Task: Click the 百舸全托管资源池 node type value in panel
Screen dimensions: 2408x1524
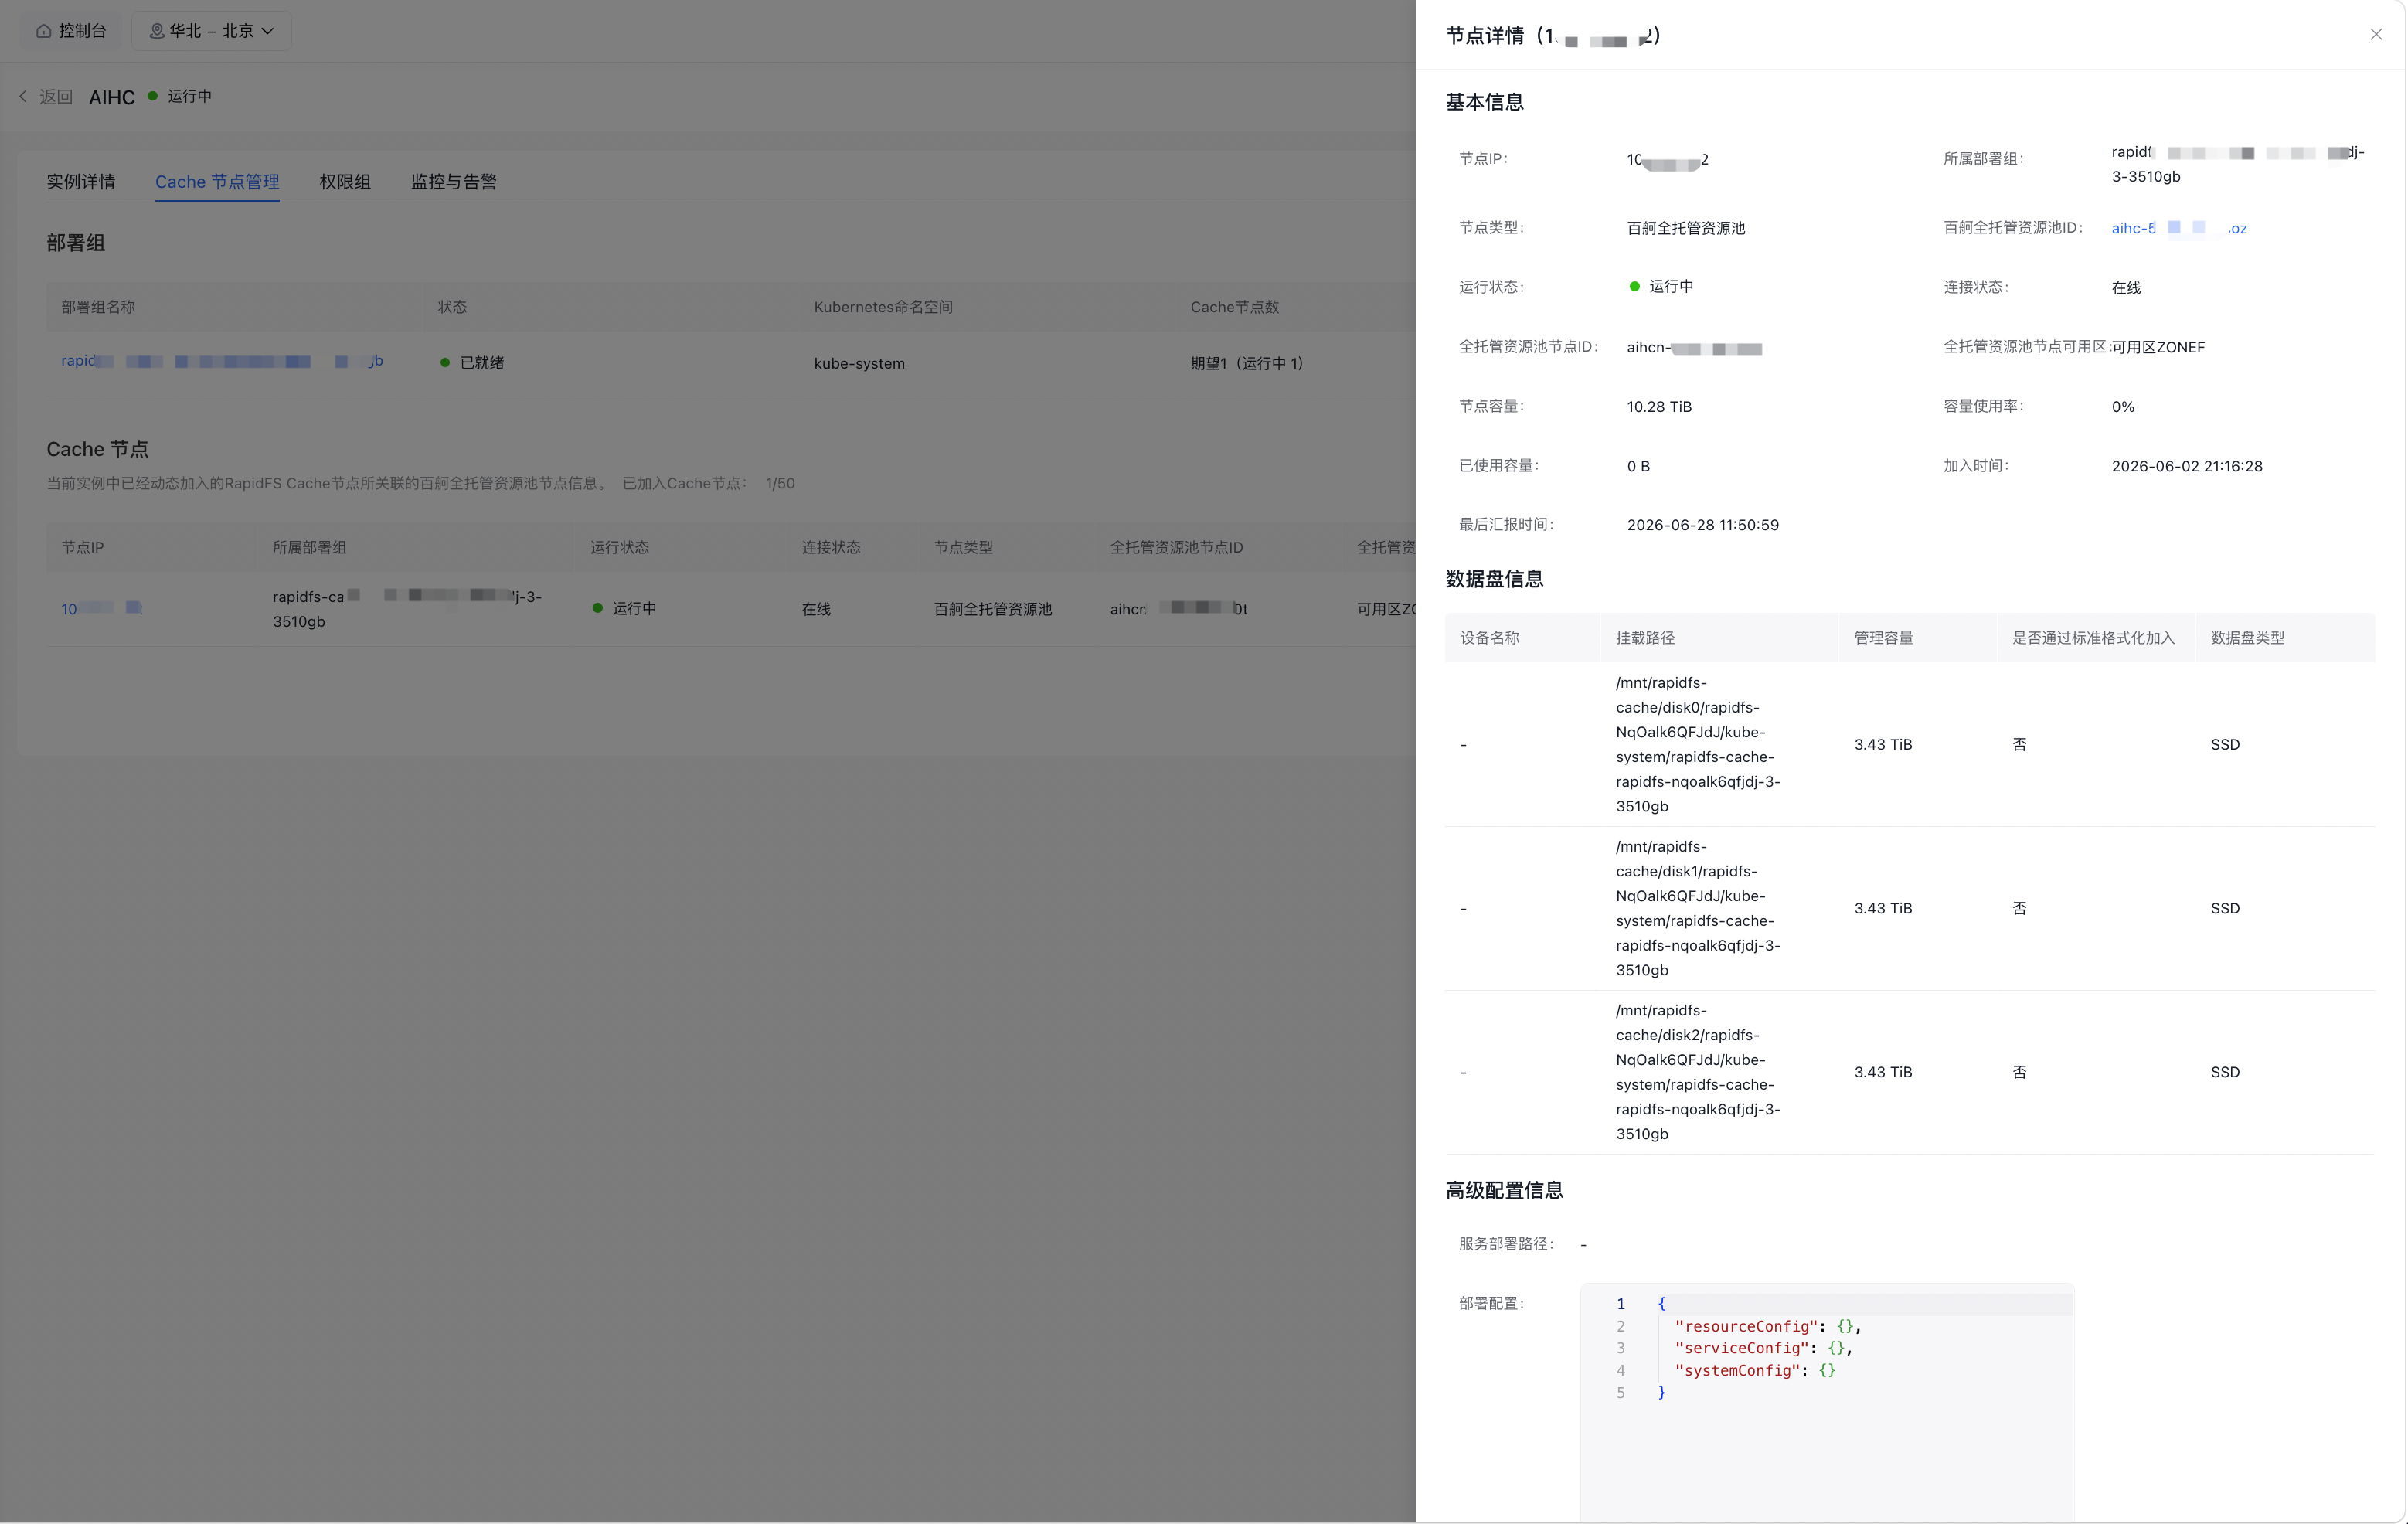Action: (x=1686, y=228)
